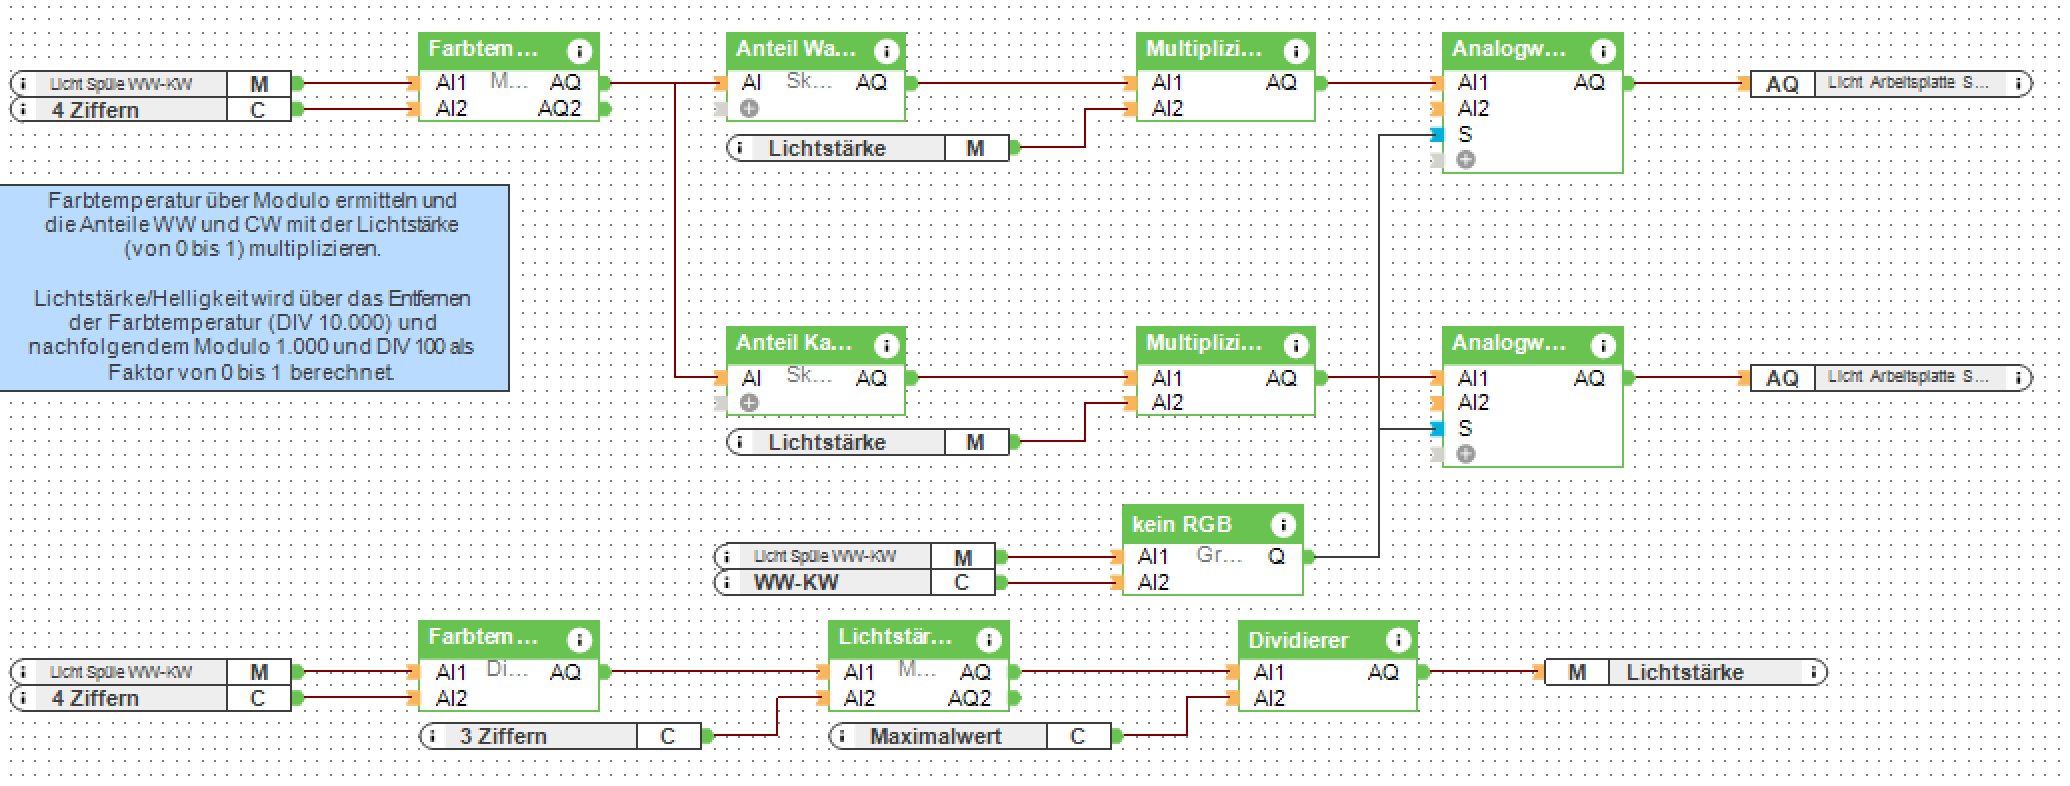The image size is (2070, 786).
Task: Click info icon on the upper Analogw... block
Action: [1602, 51]
